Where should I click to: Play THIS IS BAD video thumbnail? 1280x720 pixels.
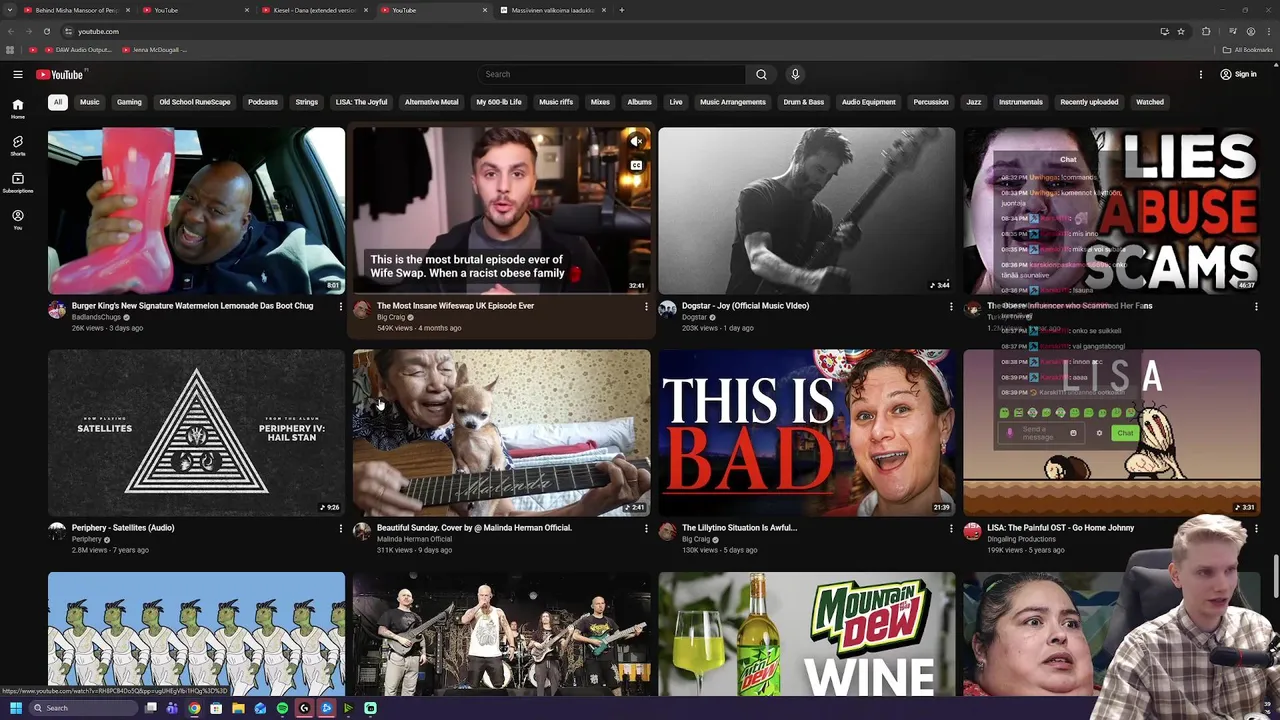[806, 432]
